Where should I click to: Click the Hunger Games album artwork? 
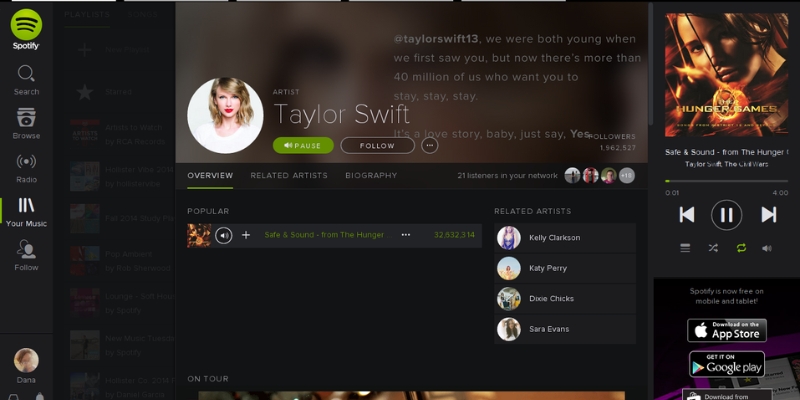[x=727, y=75]
